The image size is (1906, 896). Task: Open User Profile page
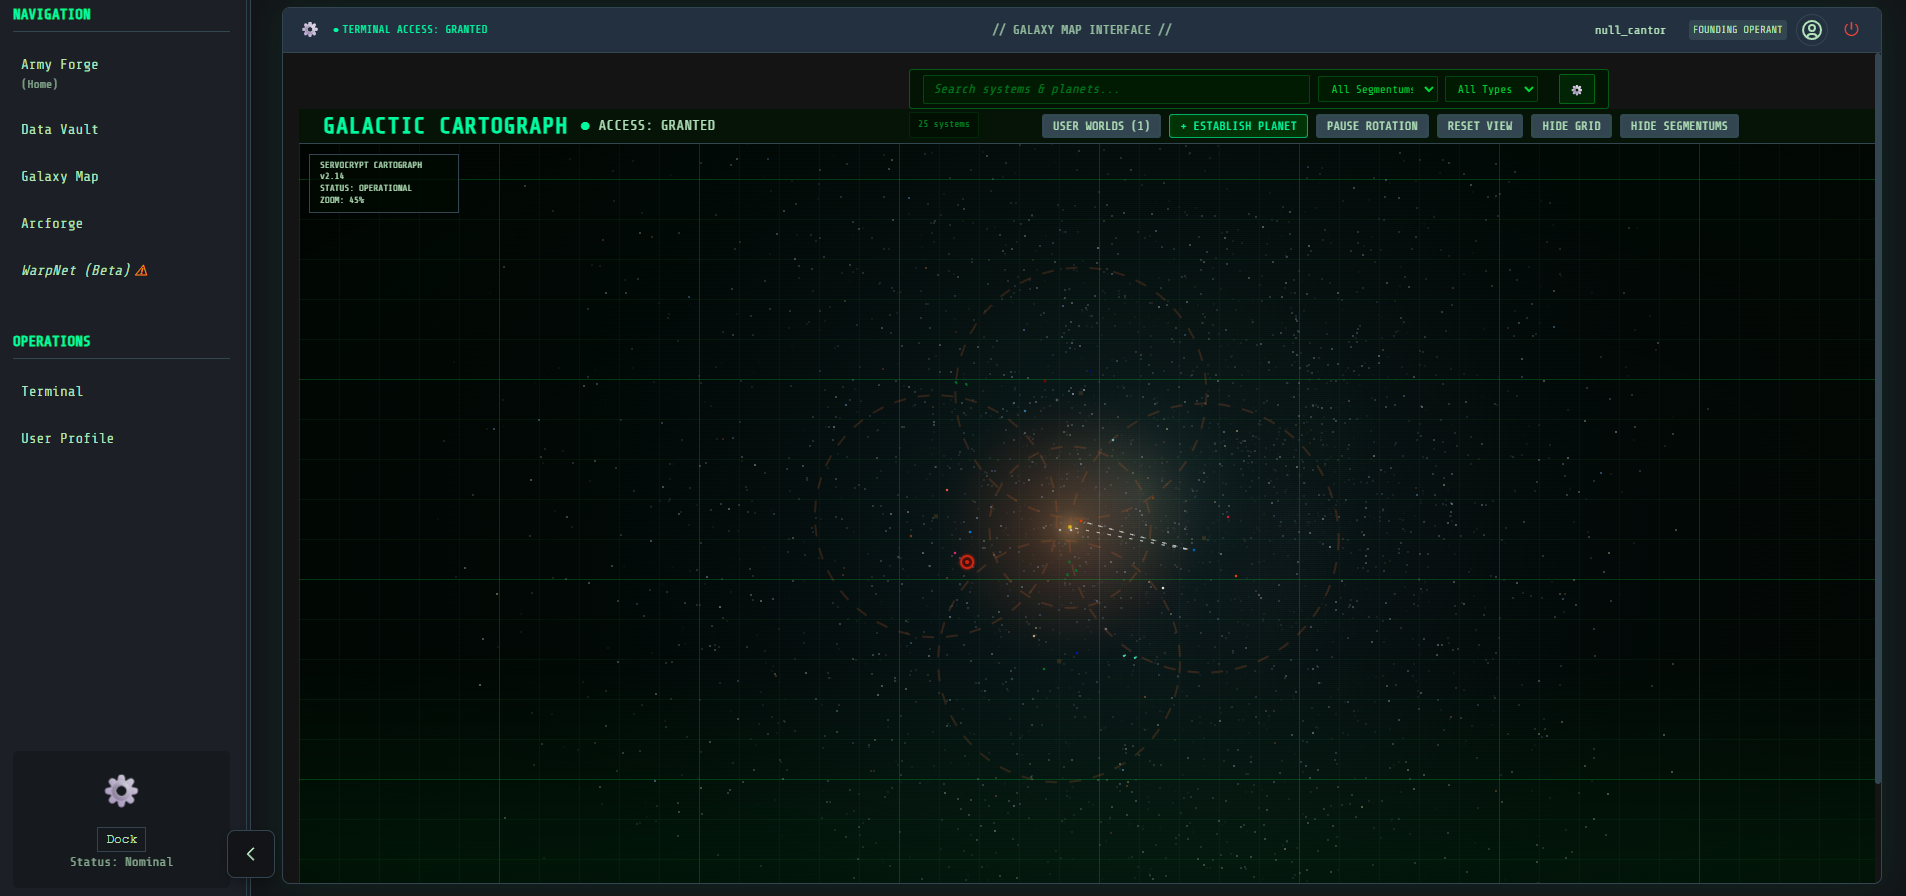pyautogui.click(x=68, y=439)
